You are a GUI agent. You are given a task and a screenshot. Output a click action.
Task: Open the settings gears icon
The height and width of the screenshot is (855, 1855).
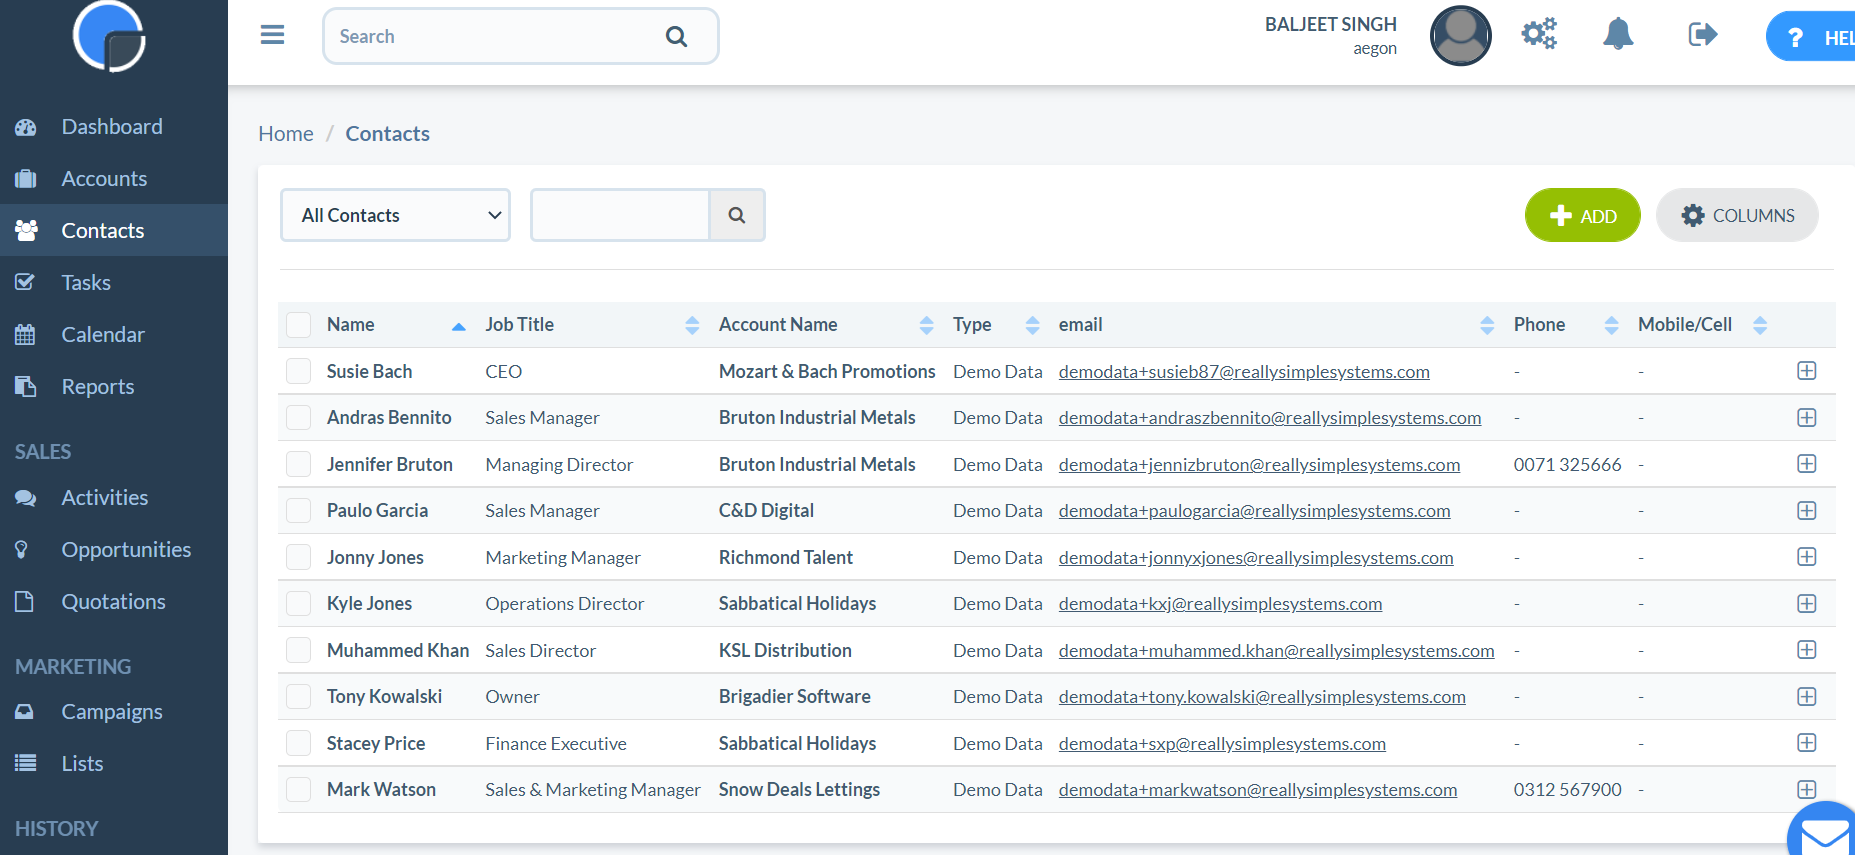[x=1539, y=34]
